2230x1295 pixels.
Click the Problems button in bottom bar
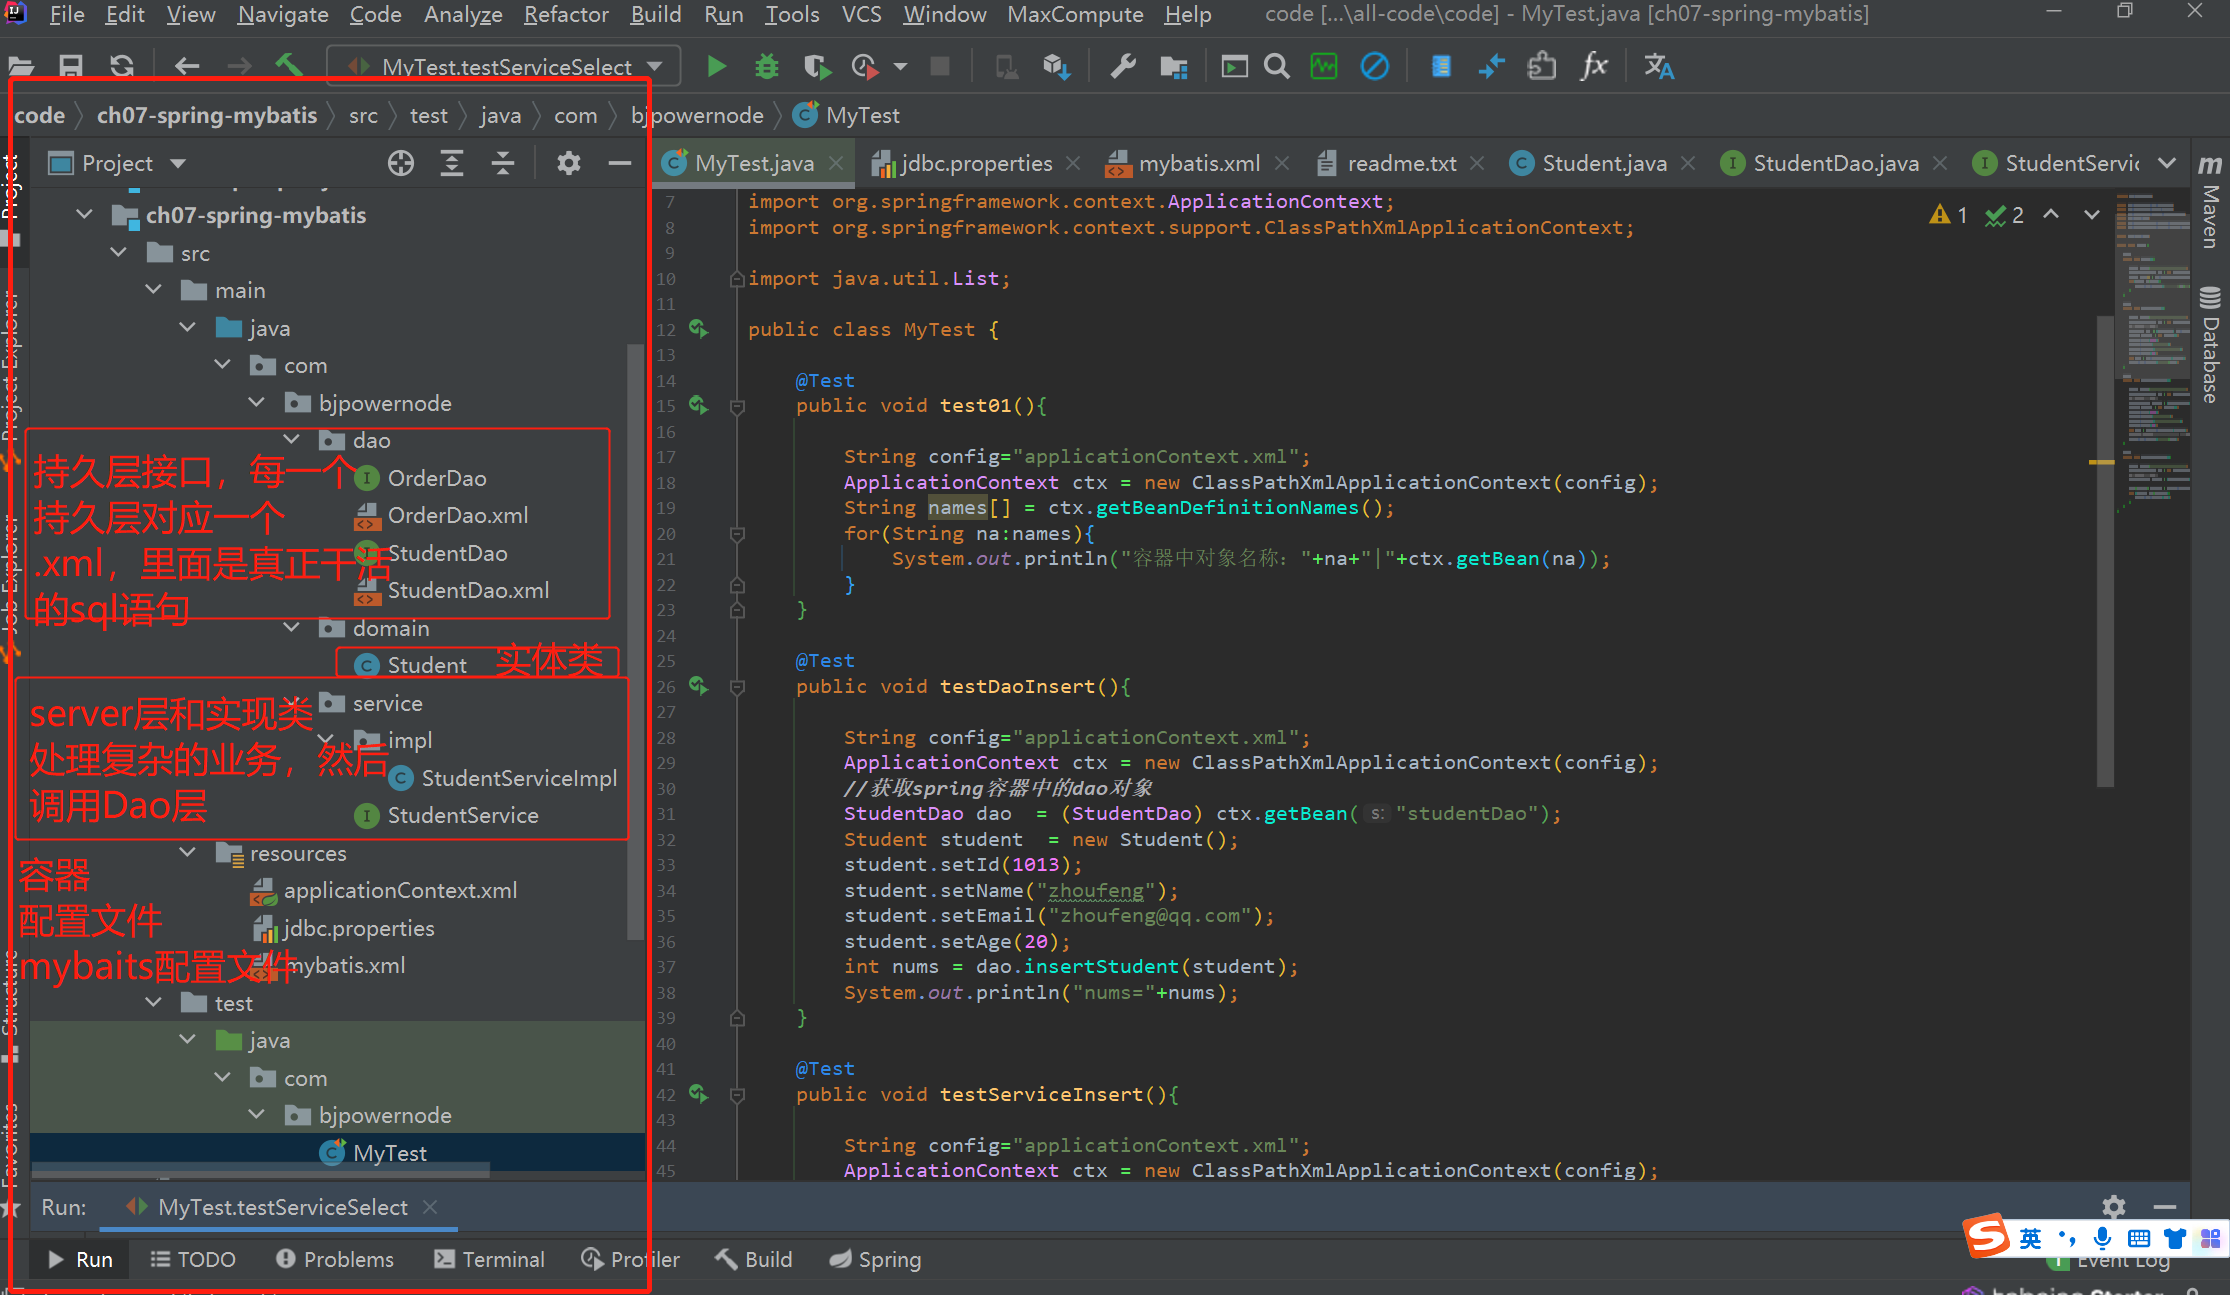point(335,1259)
